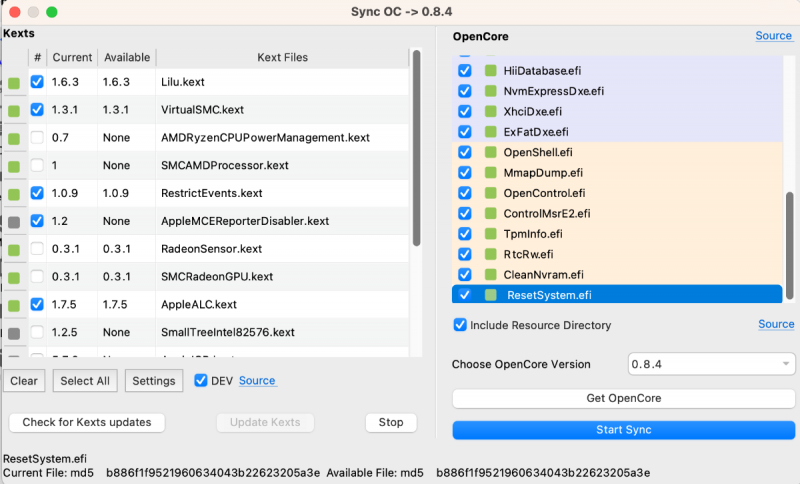This screenshot has width=800, height=484.
Task: Open the Source link beside OpenCore
Action: [x=773, y=36]
